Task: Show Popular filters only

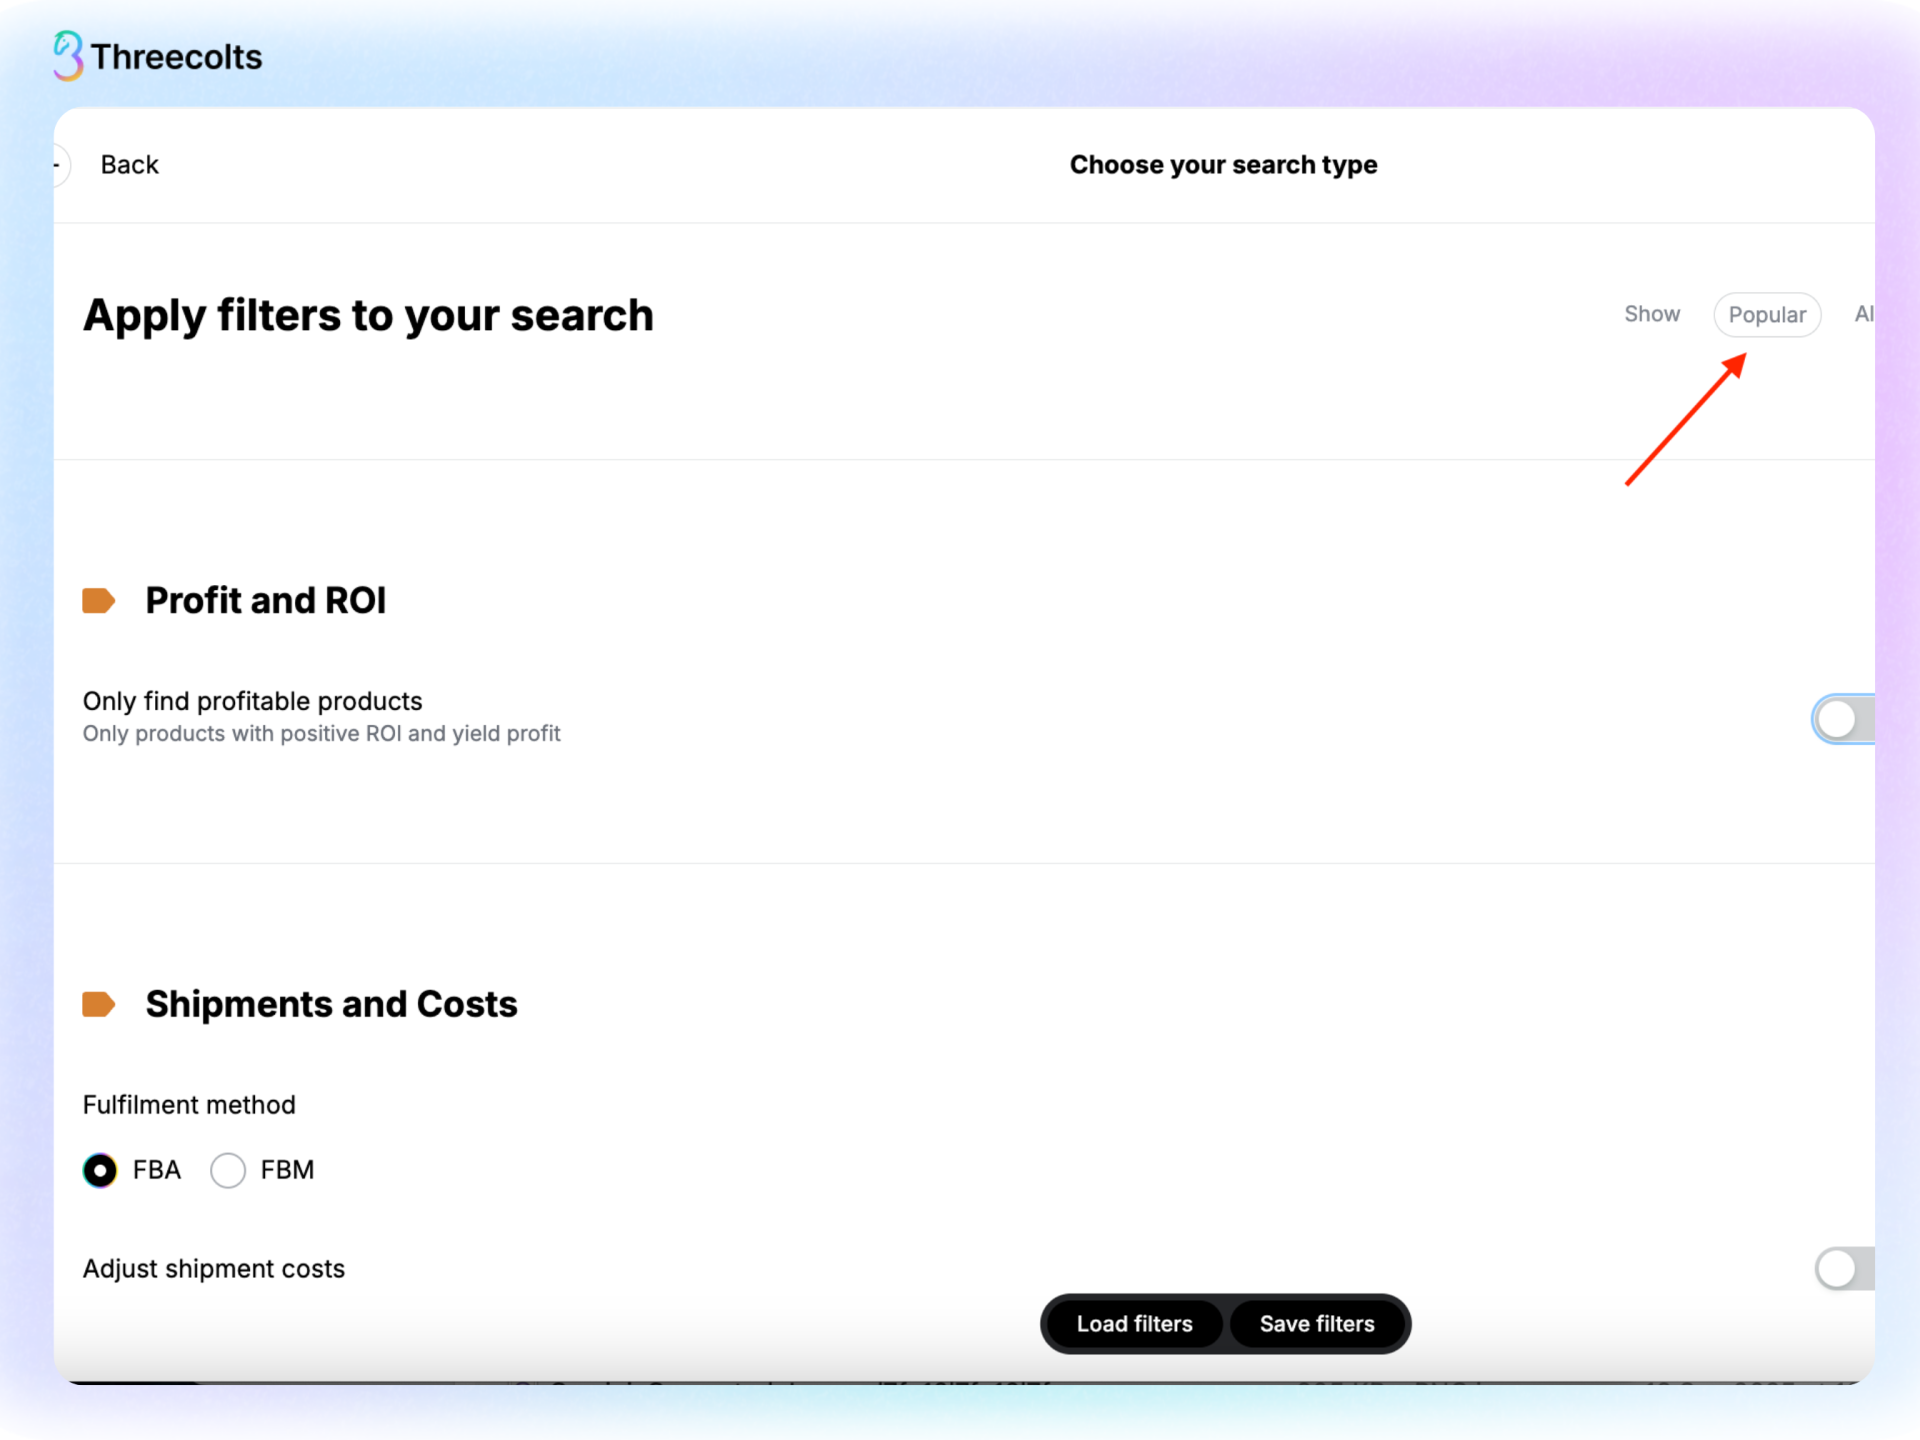Action: tap(1767, 315)
